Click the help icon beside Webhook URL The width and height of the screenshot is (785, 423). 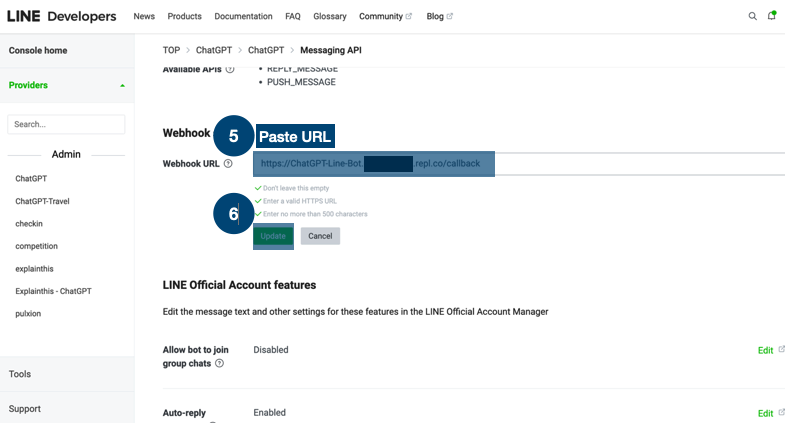point(228,164)
